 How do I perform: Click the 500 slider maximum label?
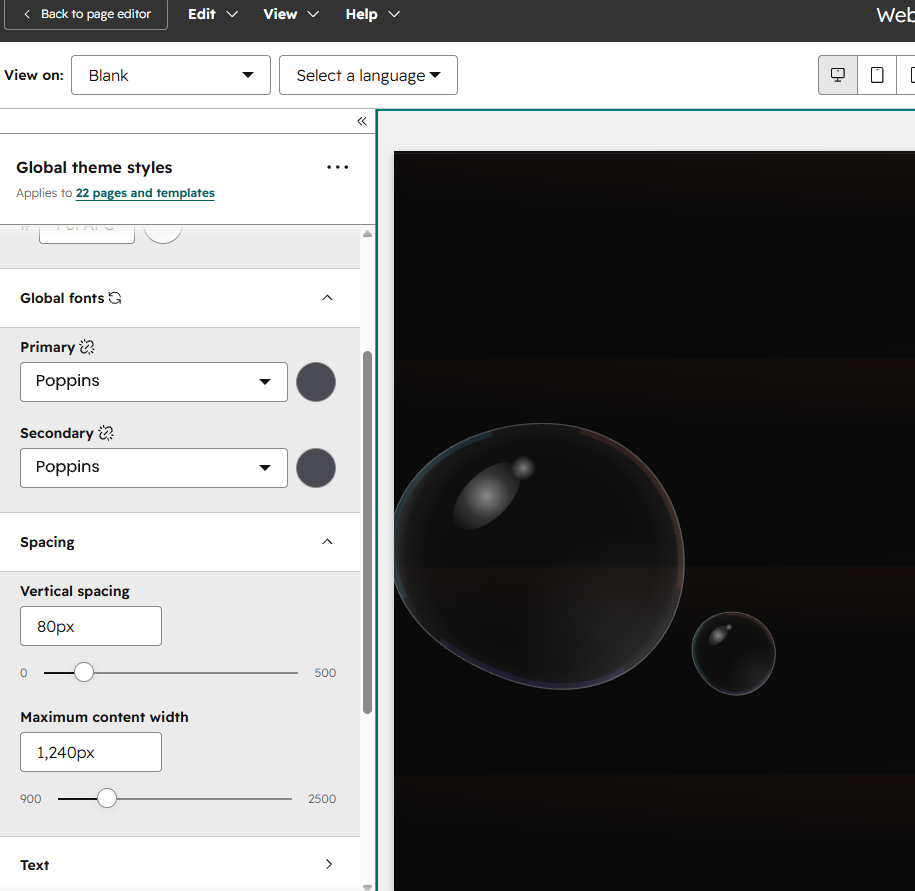pos(325,673)
